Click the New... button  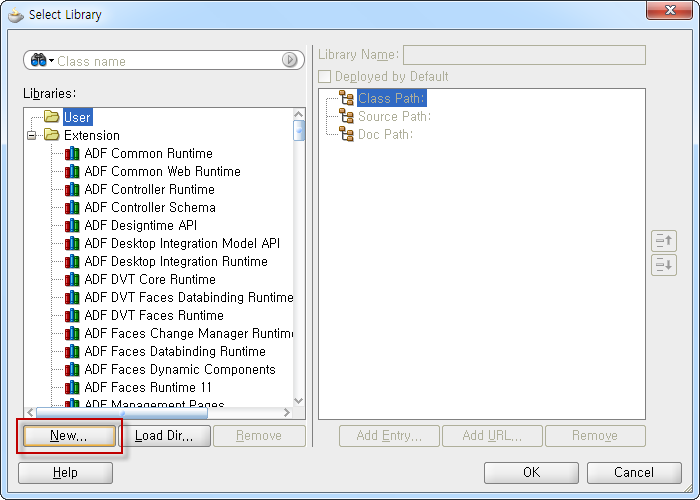click(x=69, y=436)
